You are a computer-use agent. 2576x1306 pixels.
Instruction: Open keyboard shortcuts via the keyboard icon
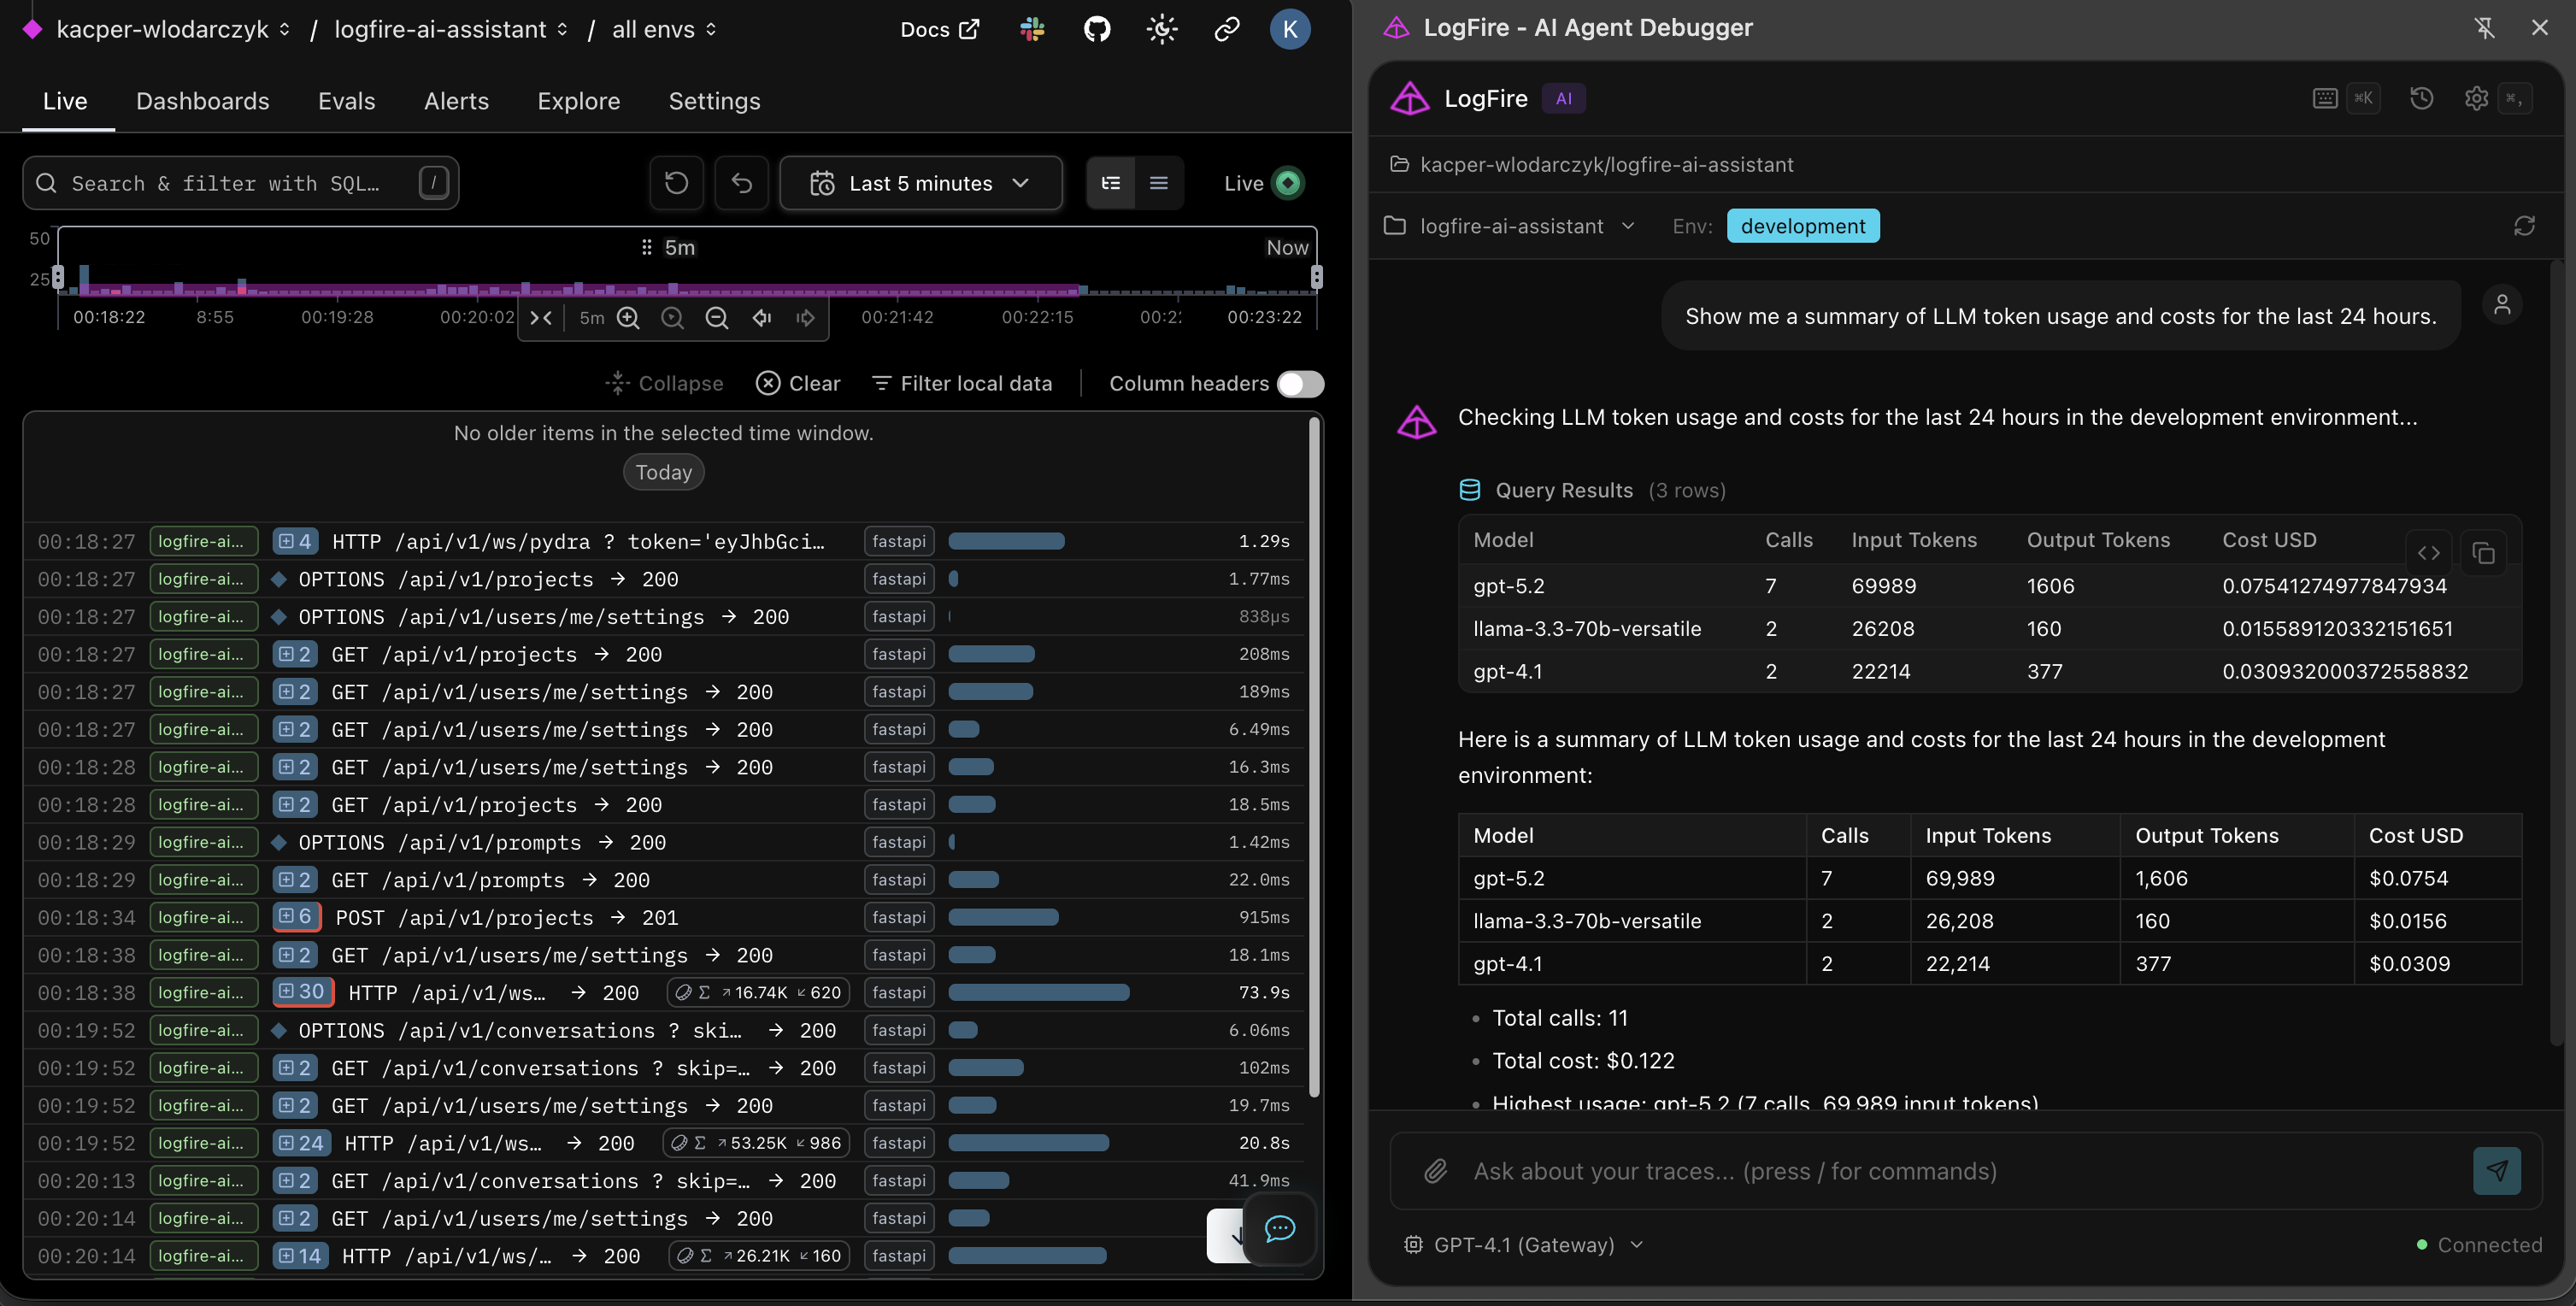click(2324, 98)
